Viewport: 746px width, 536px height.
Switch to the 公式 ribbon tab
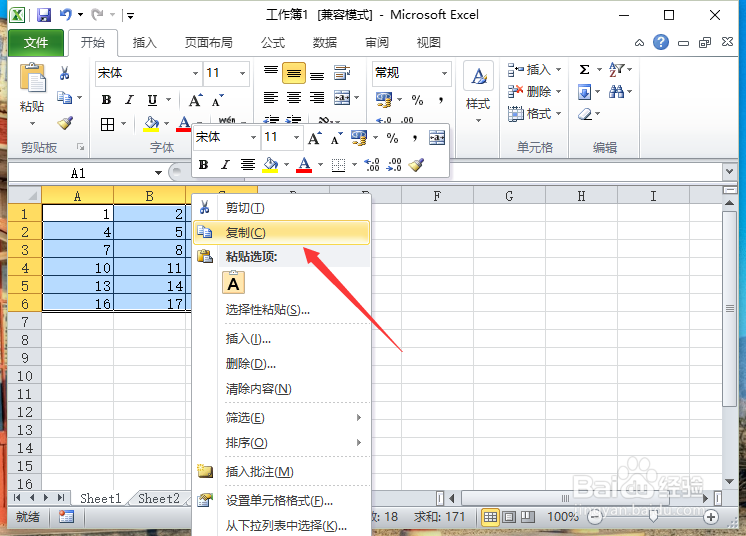tap(273, 43)
